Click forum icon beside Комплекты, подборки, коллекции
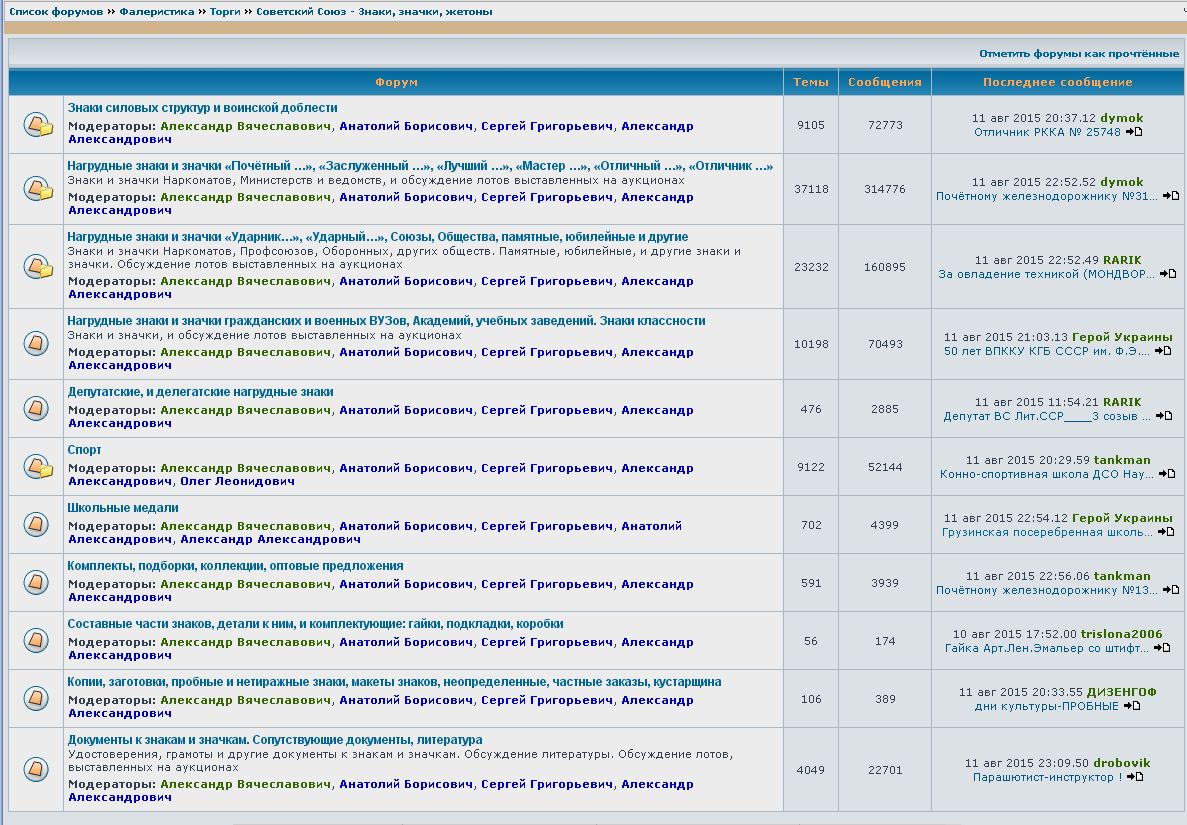The image size is (1187, 825). (x=36, y=583)
